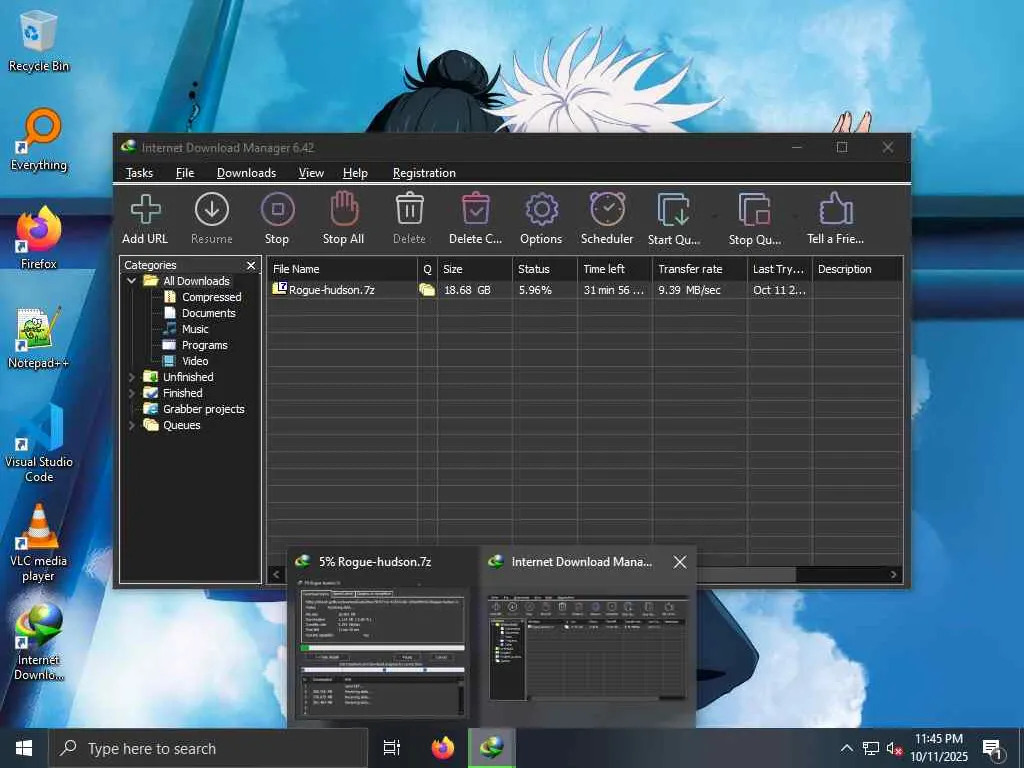Click the taskbar clock showing 11:45 PM
1024x768 pixels.
tap(939, 748)
